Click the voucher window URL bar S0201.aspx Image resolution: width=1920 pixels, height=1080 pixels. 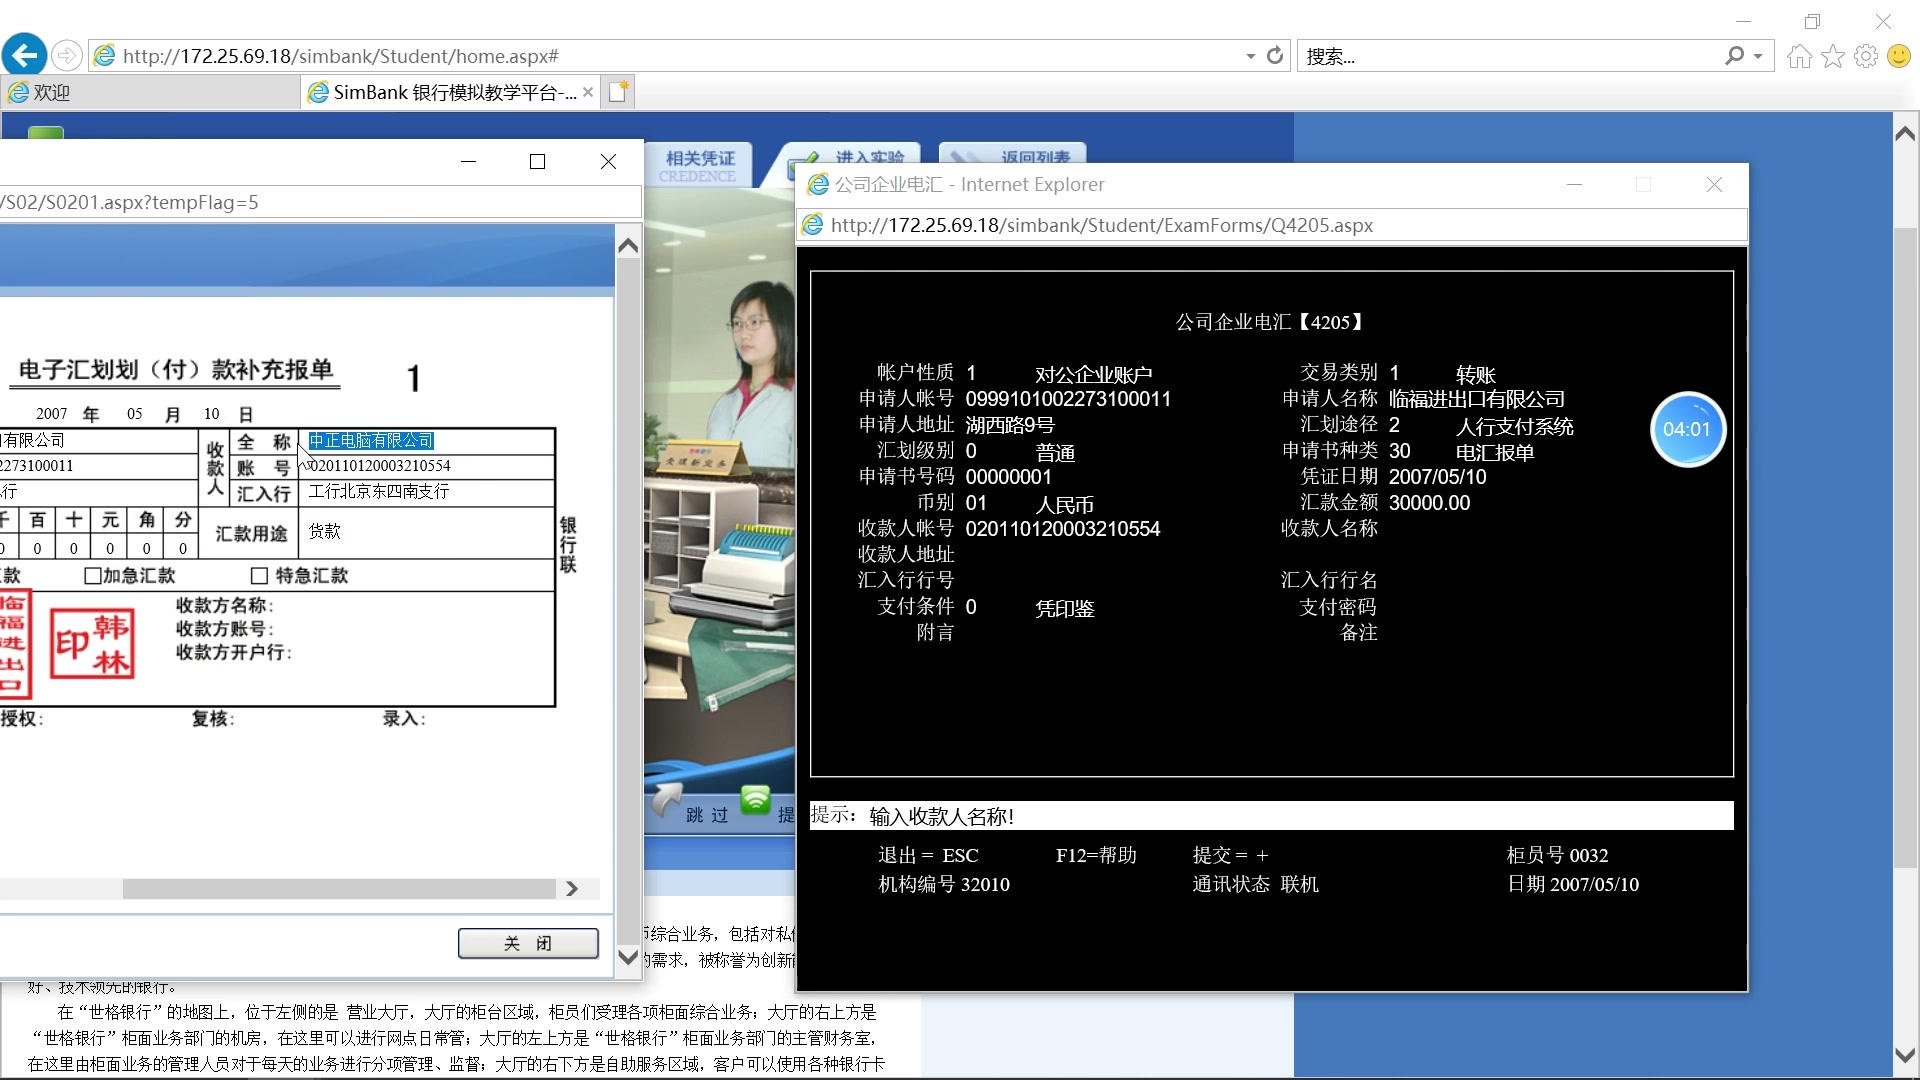(320, 203)
